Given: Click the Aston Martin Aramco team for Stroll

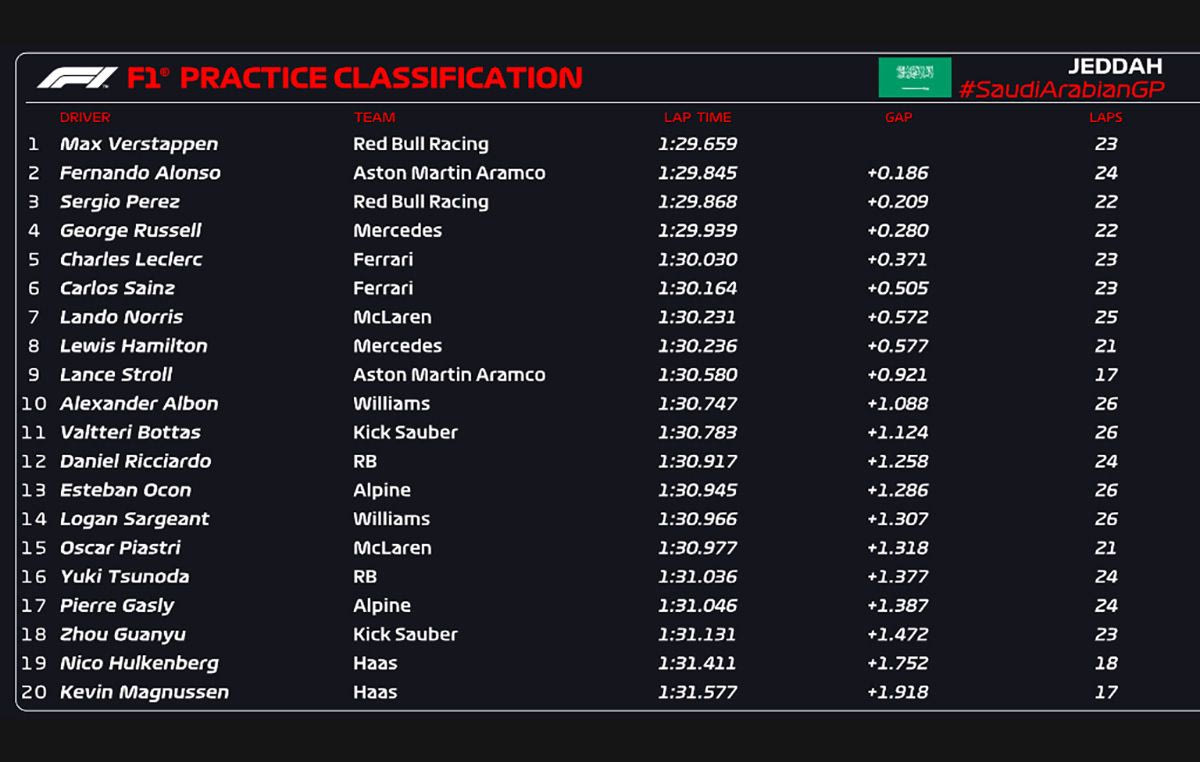Looking at the screenshot, I should [x=449, y=375].
